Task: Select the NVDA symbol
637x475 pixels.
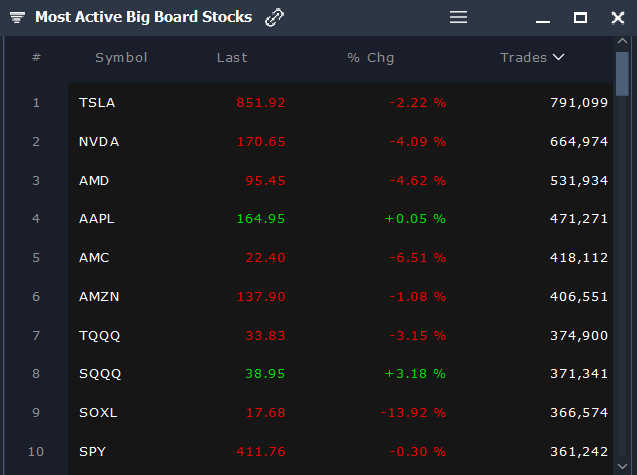Action: 99,142
